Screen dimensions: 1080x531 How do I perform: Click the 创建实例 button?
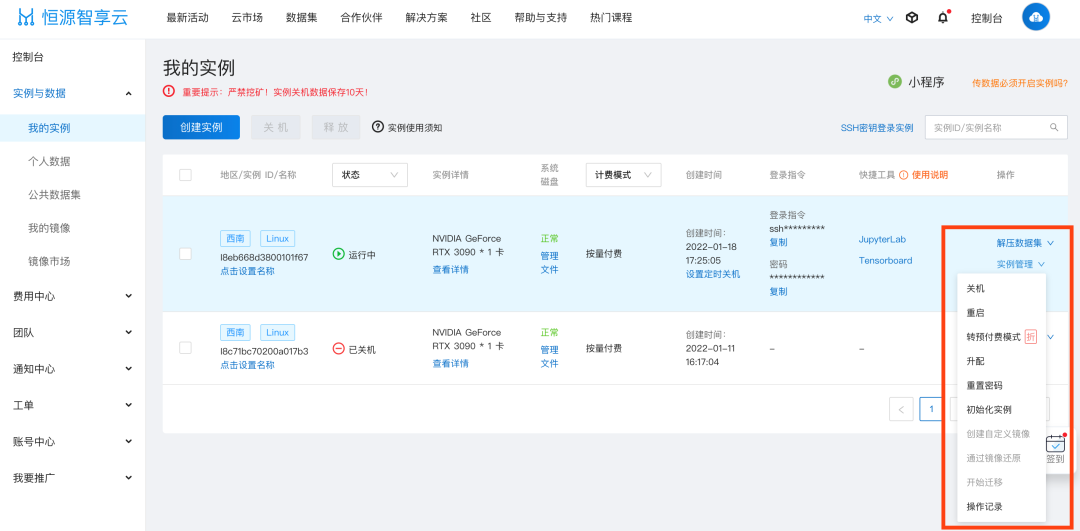pos(201,127)
